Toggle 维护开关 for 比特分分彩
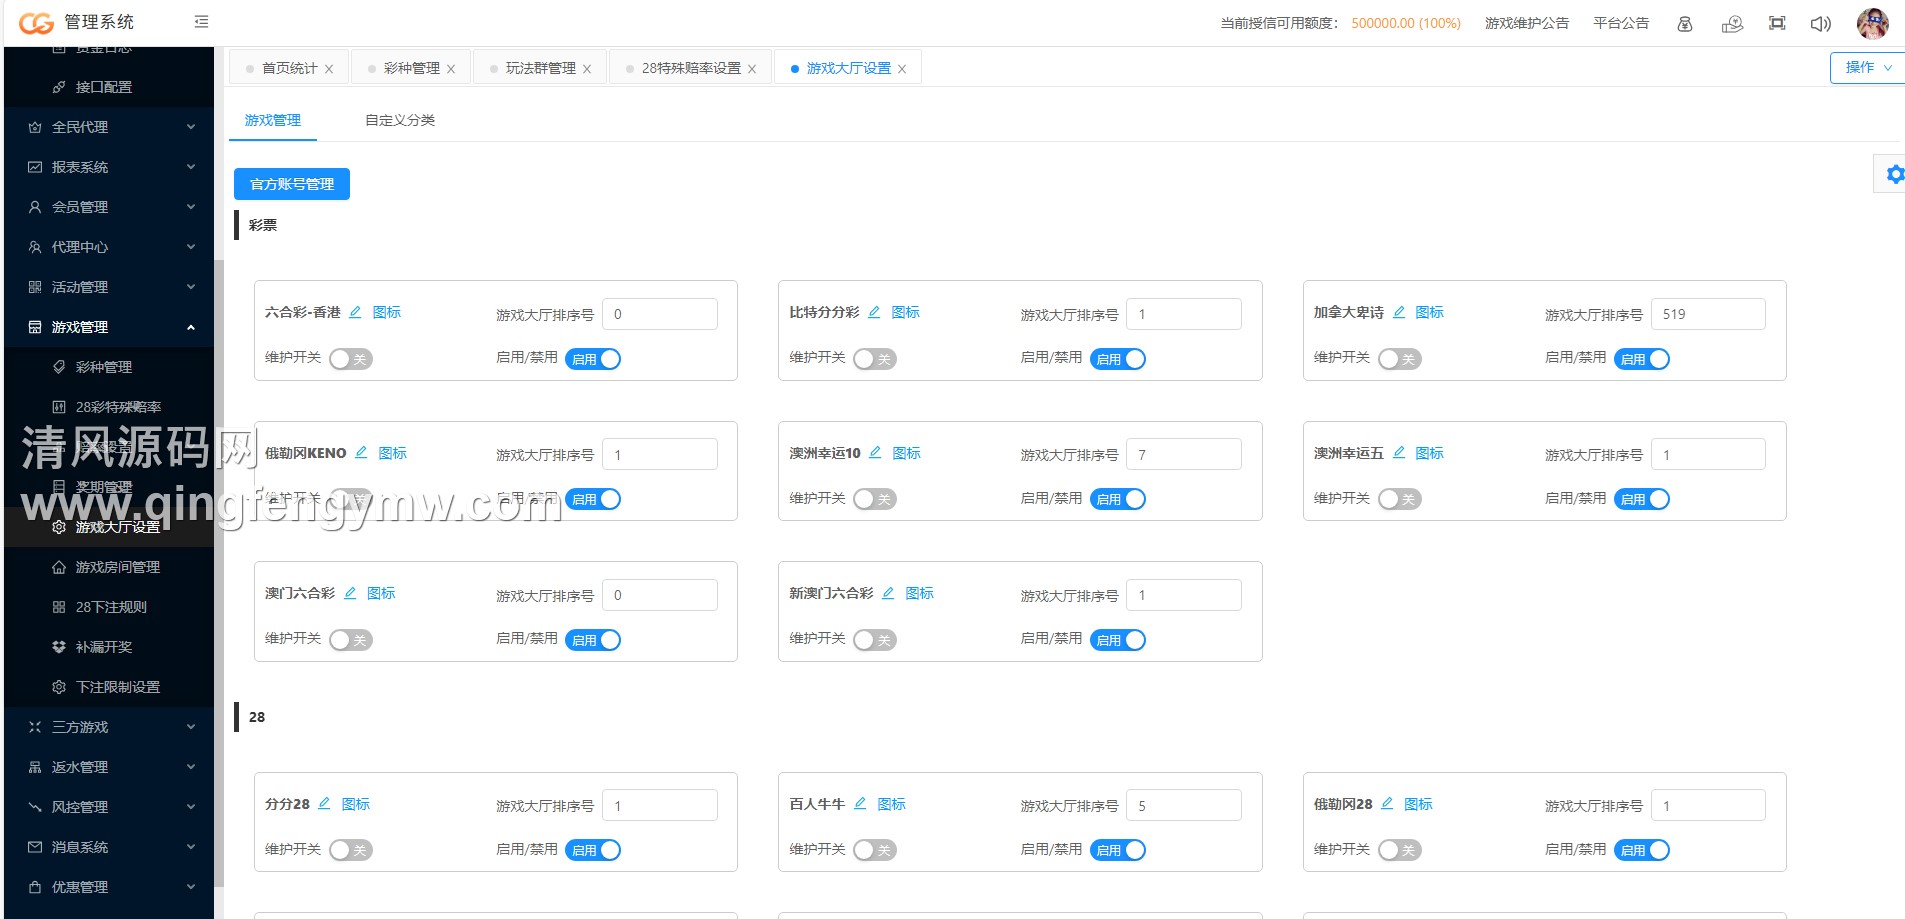This screenshot has height=919, width=1905. (x=874, y=359)
